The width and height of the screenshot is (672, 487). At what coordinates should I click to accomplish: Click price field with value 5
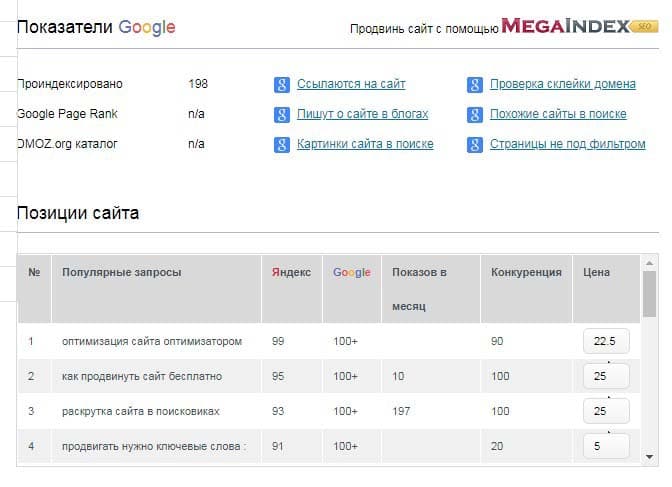pos(605,447)
